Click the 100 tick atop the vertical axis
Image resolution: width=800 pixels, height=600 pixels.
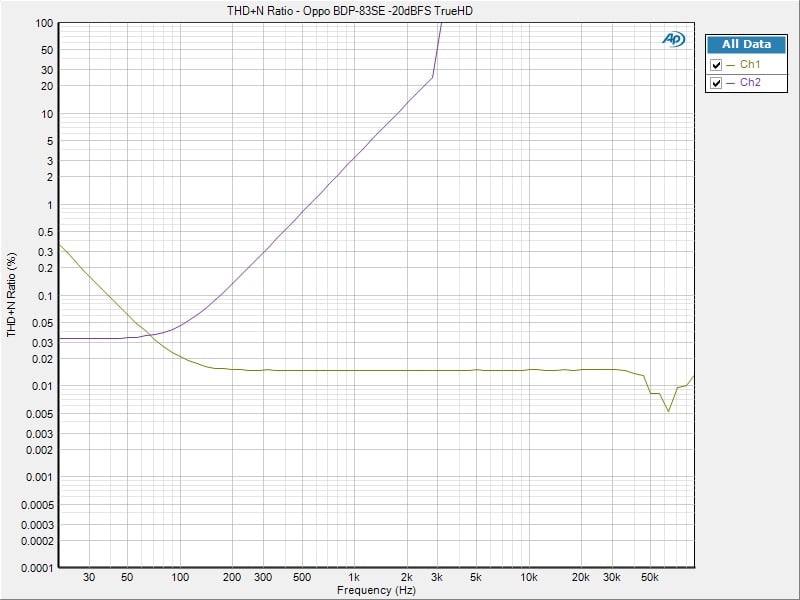tap(43, 23)
